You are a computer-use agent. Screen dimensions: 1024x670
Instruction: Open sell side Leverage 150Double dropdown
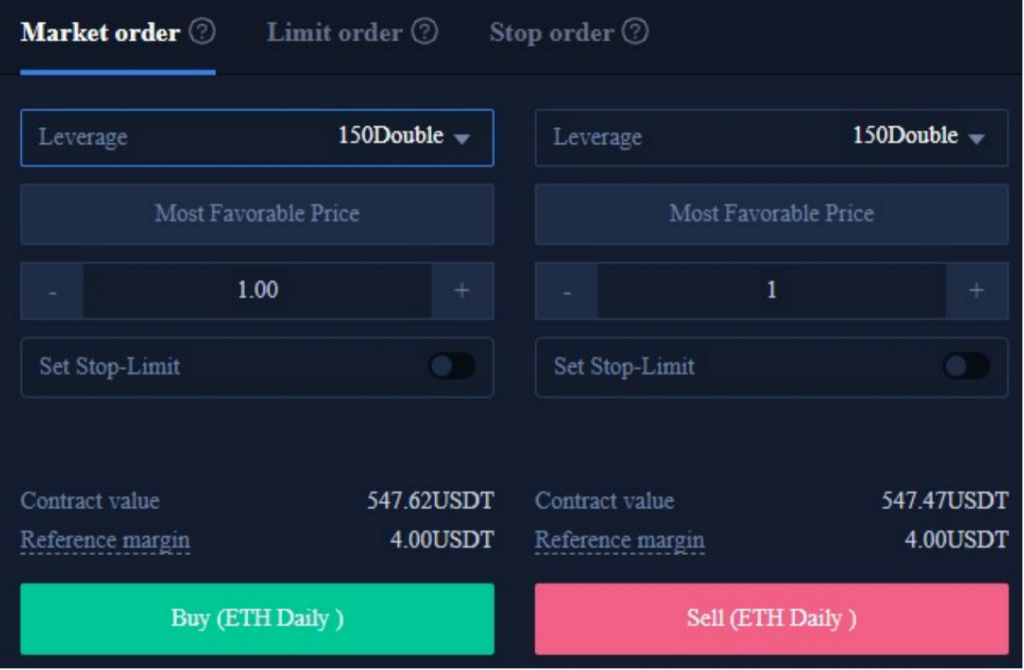pos(772,138)
